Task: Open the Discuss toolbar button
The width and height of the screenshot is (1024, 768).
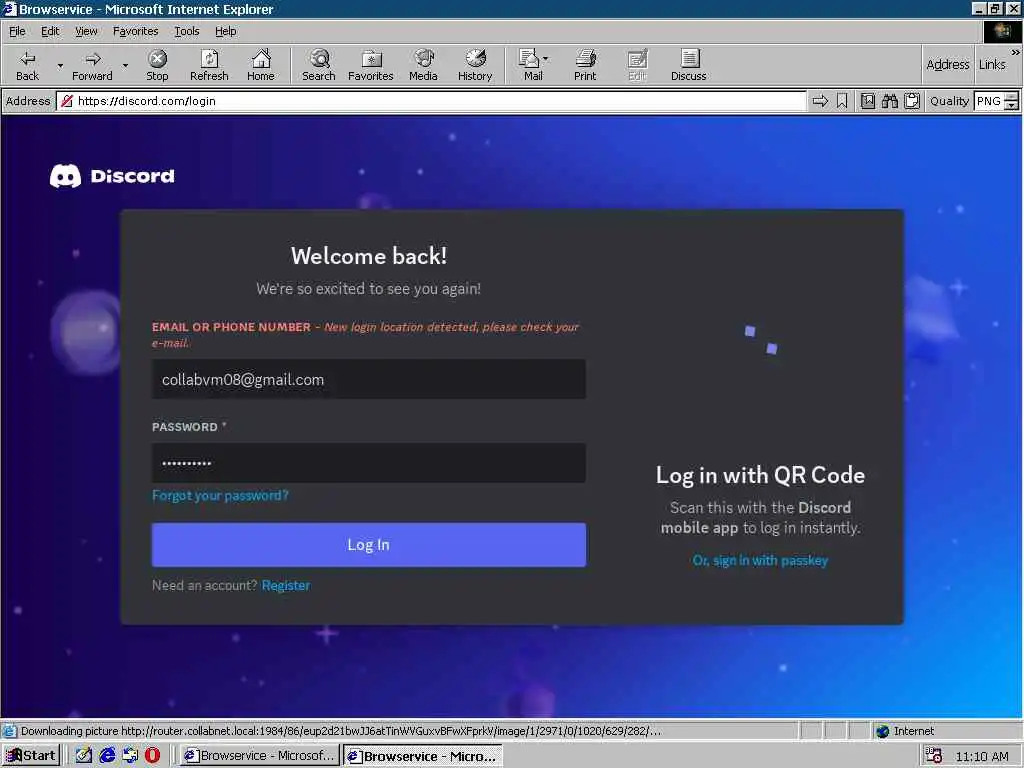Action: point(688,65)
